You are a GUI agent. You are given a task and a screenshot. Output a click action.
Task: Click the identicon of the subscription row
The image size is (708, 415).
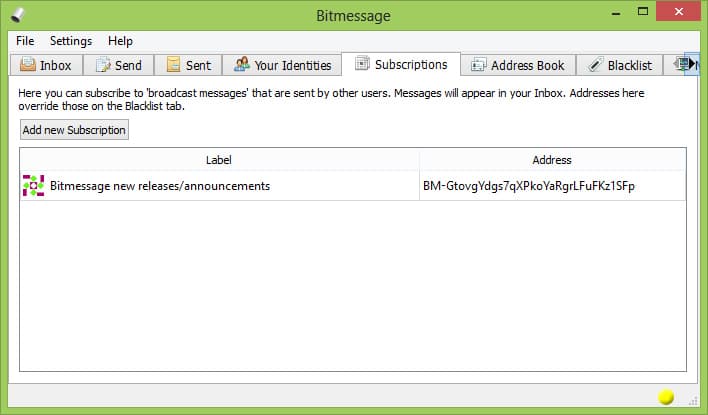pos(33,186)
